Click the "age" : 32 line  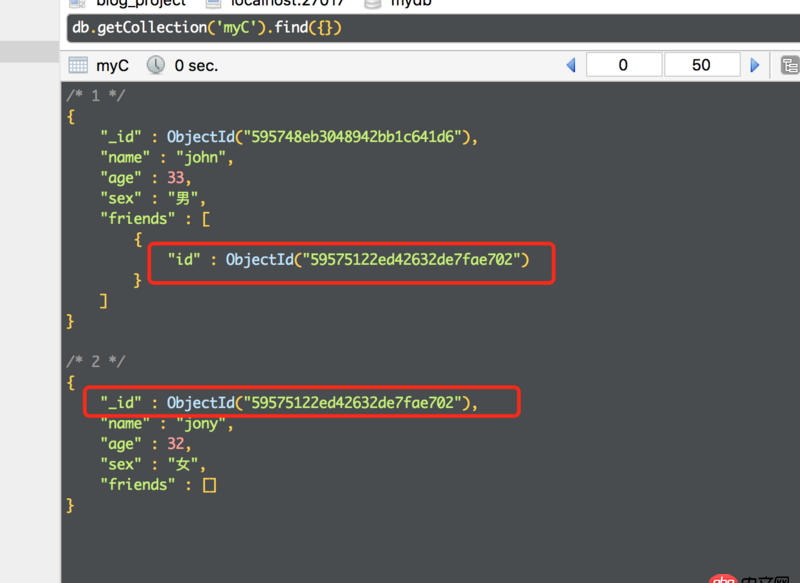tap(146, 444)
